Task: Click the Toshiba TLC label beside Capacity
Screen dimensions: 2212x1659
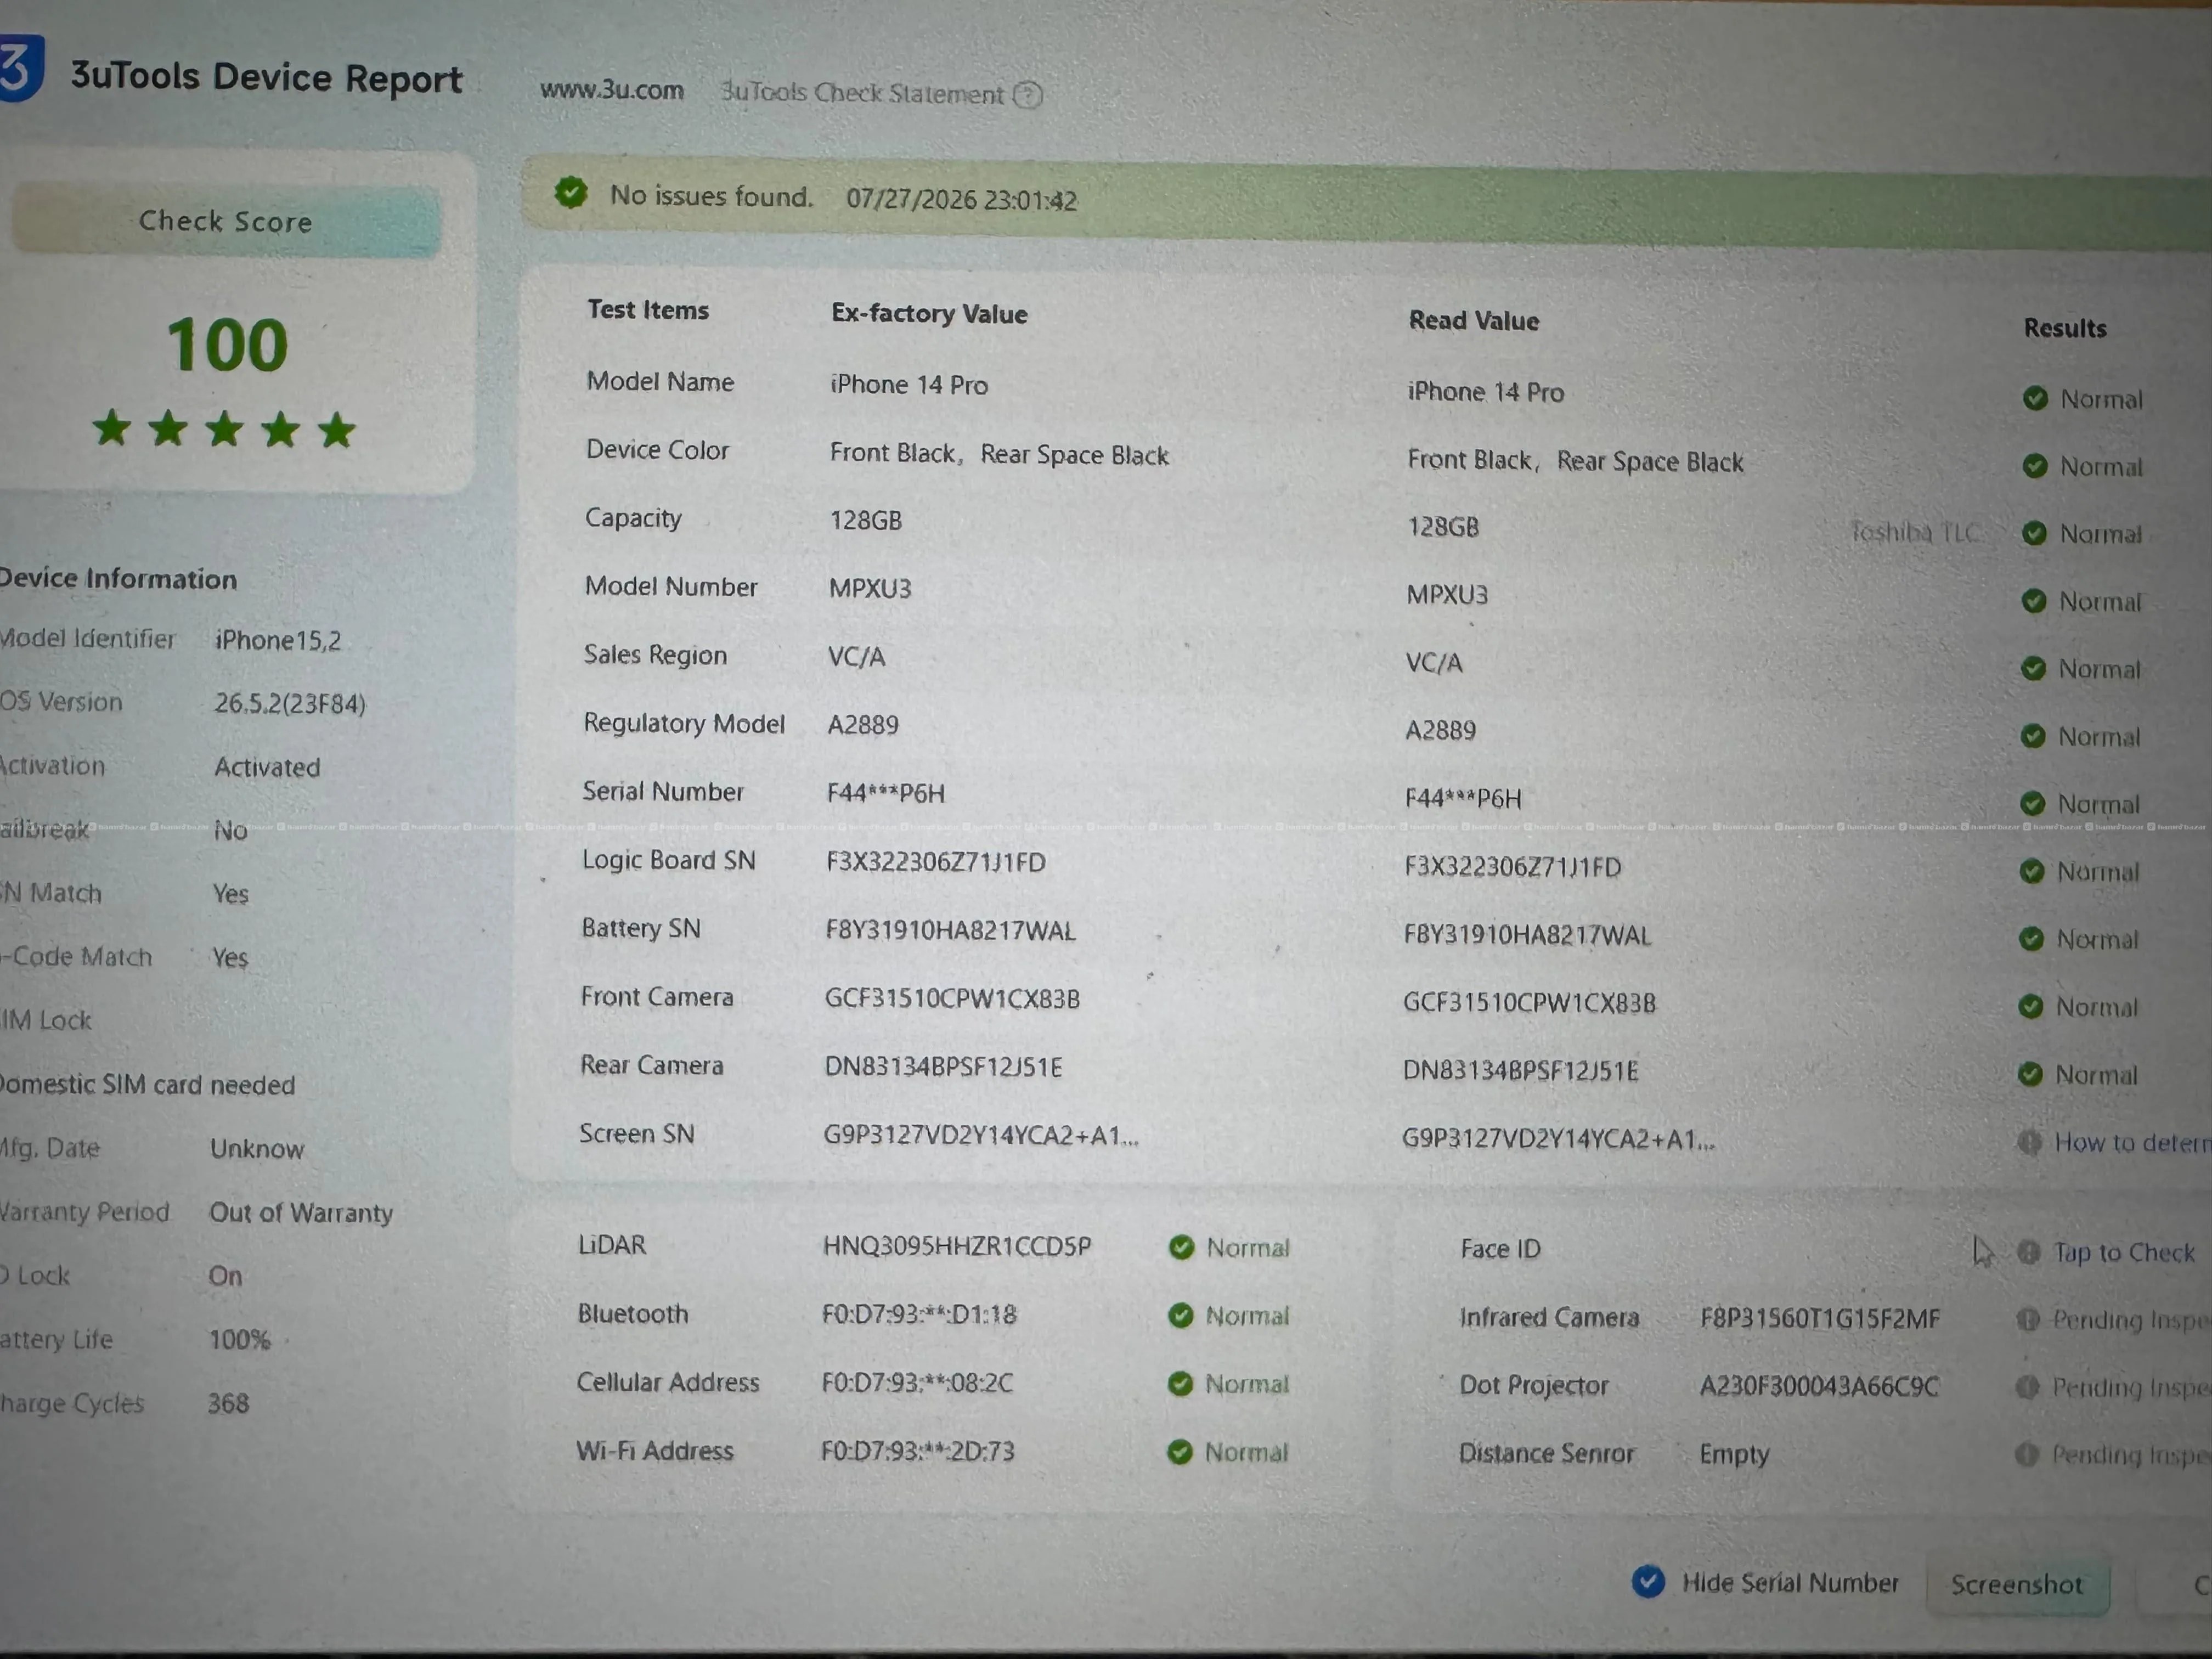Action: (x=1914, y=531)
